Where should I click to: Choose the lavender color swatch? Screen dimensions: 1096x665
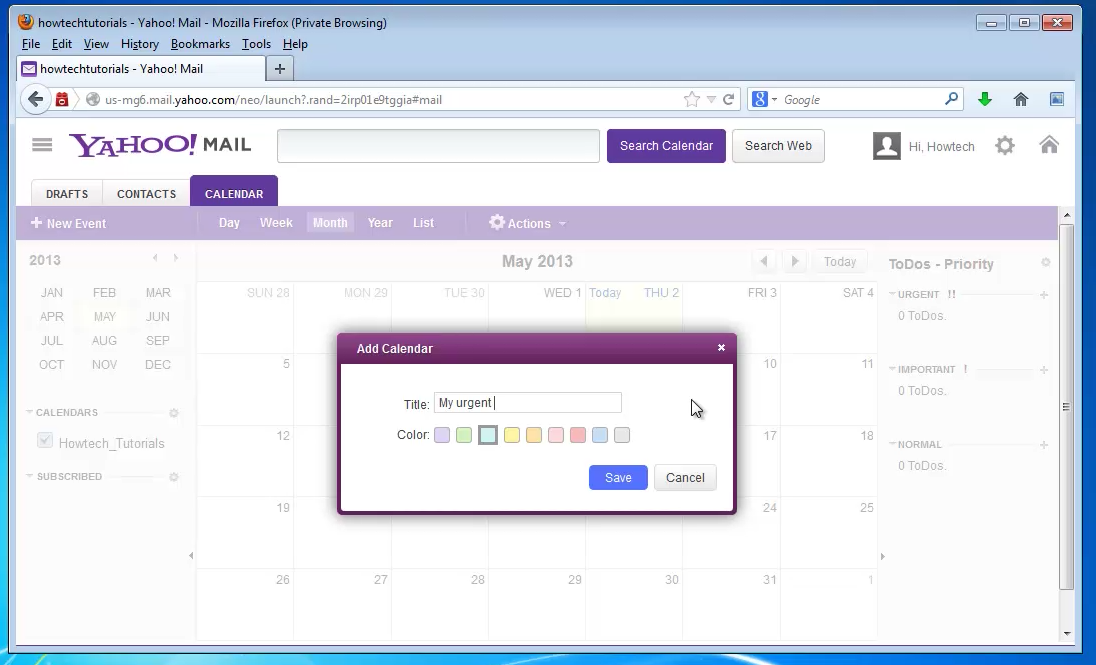(x=442, y=435)
